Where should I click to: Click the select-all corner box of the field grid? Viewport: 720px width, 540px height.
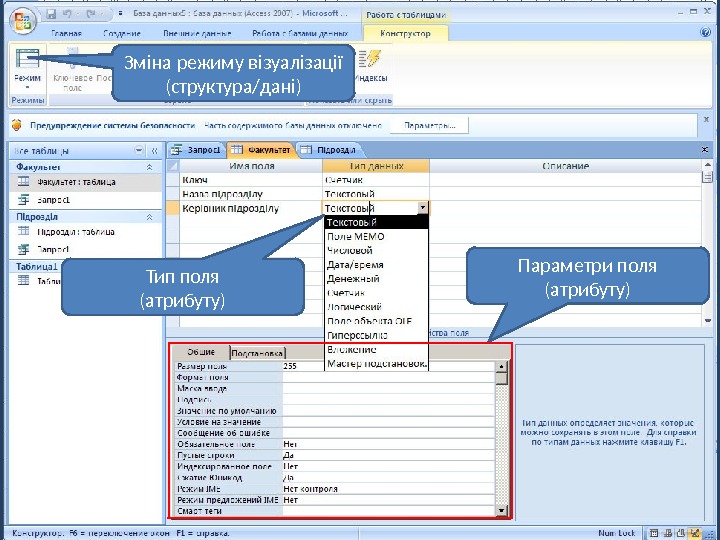172,166
